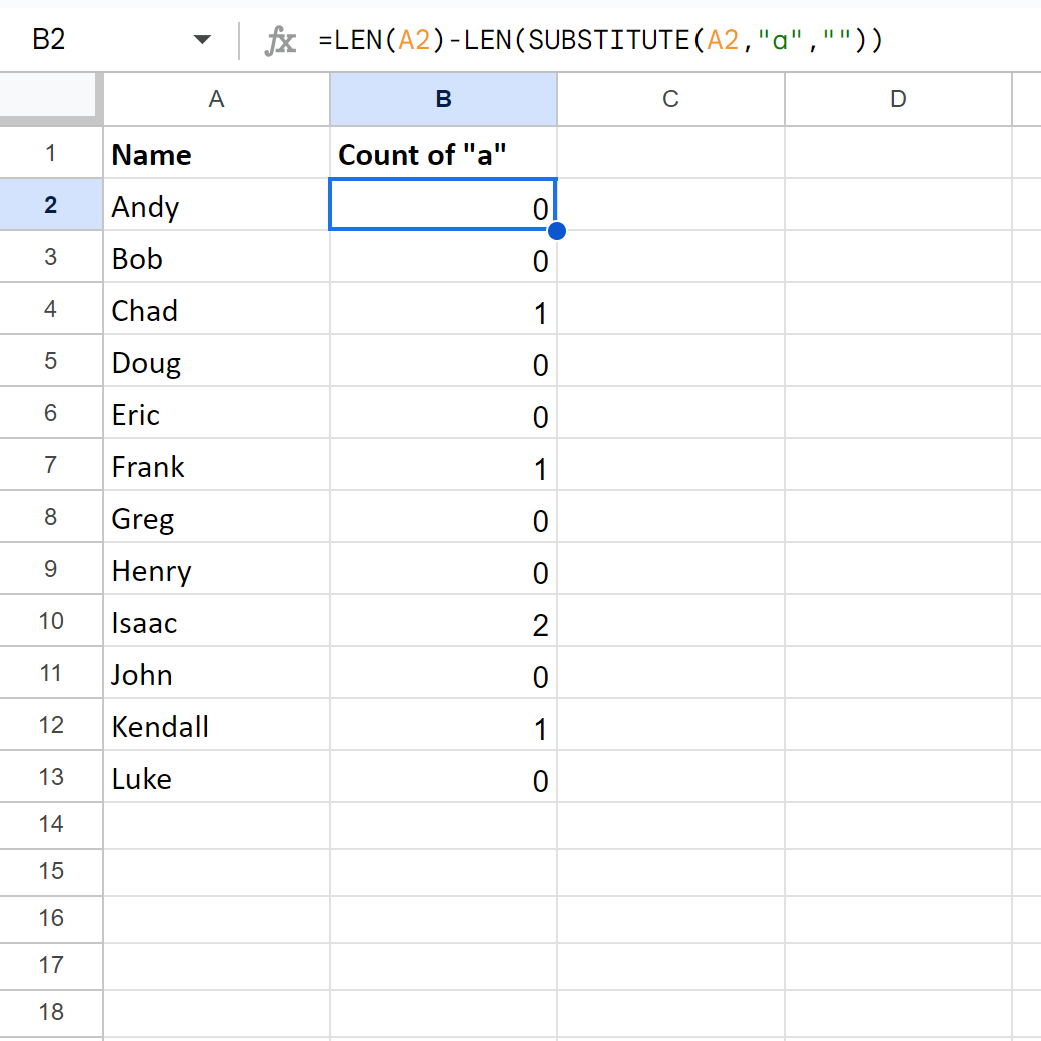Open the Name Box dropdown arrow
The width and height of the screenshot is (1041, 1041).
pyautogui.click(x=203, y=40)
